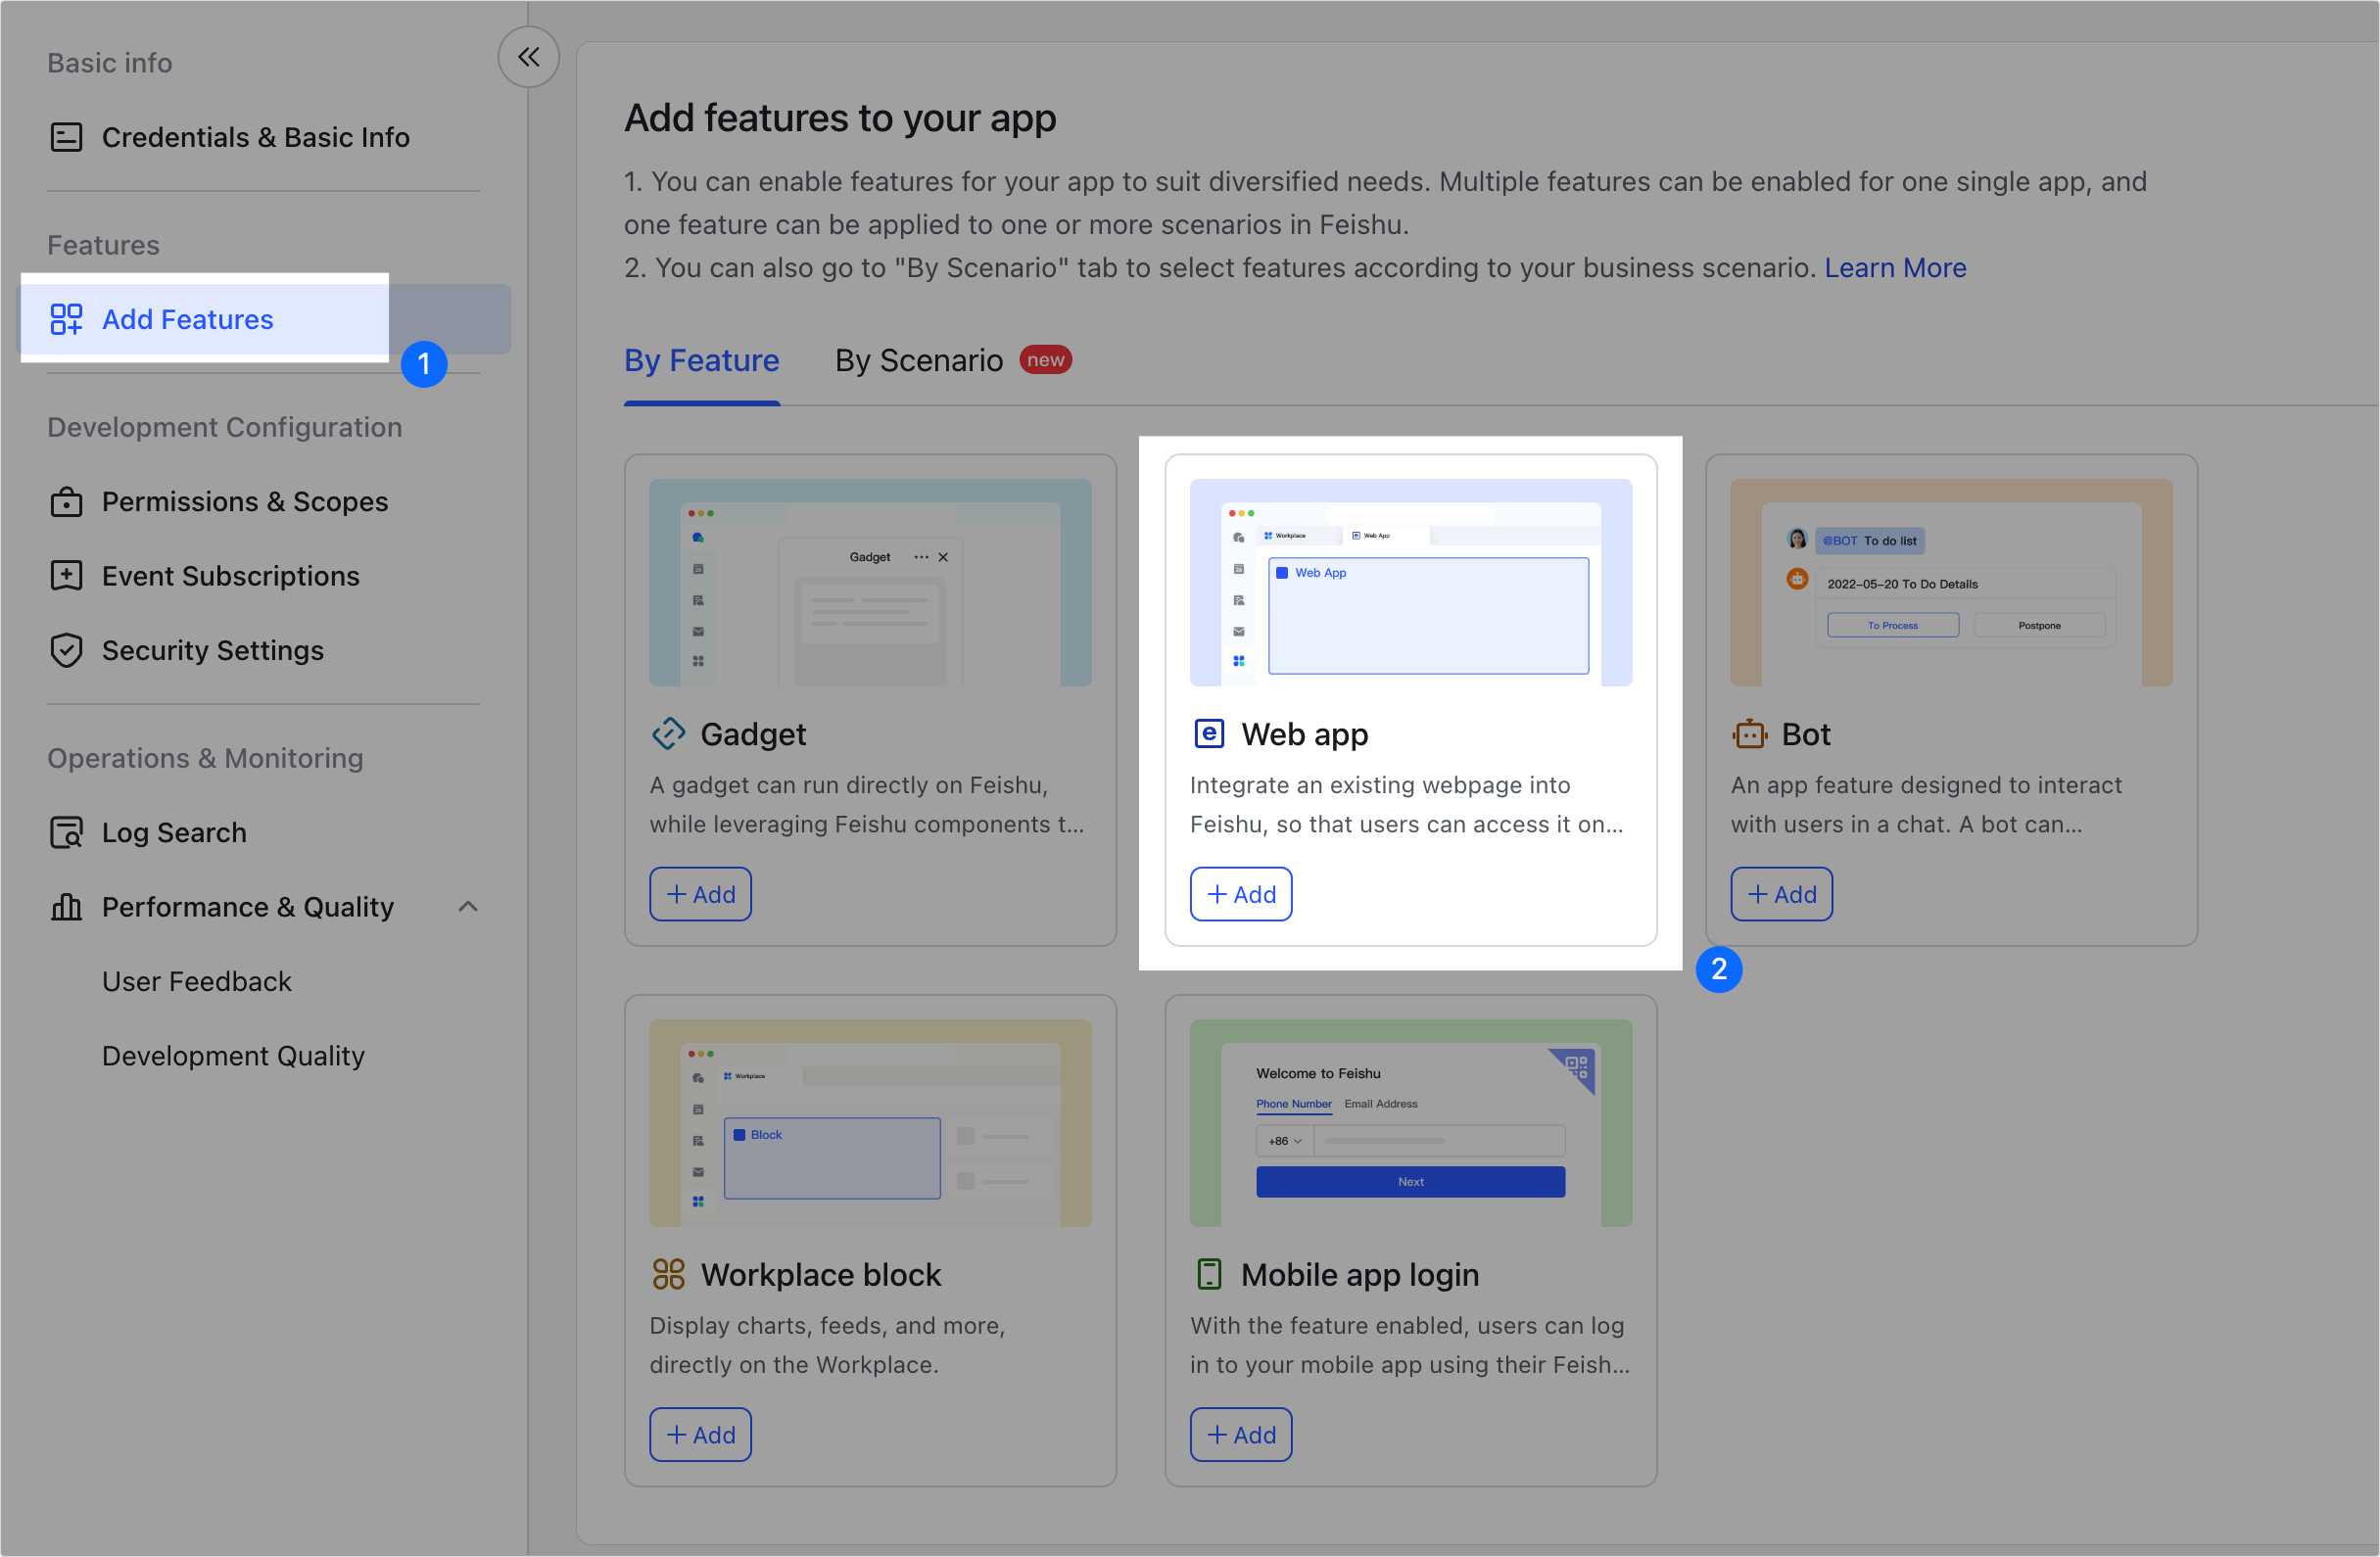Image resolution: width=2380 pixels, height=1557 pixels.
Task: Switch to the By Scenario tab
Action: coord(918,360)
